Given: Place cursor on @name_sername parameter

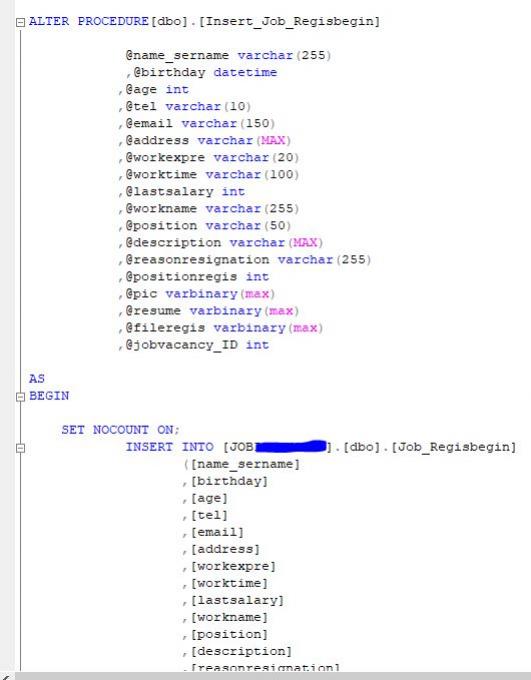Looking at the screenshot, I should (177, 56).
